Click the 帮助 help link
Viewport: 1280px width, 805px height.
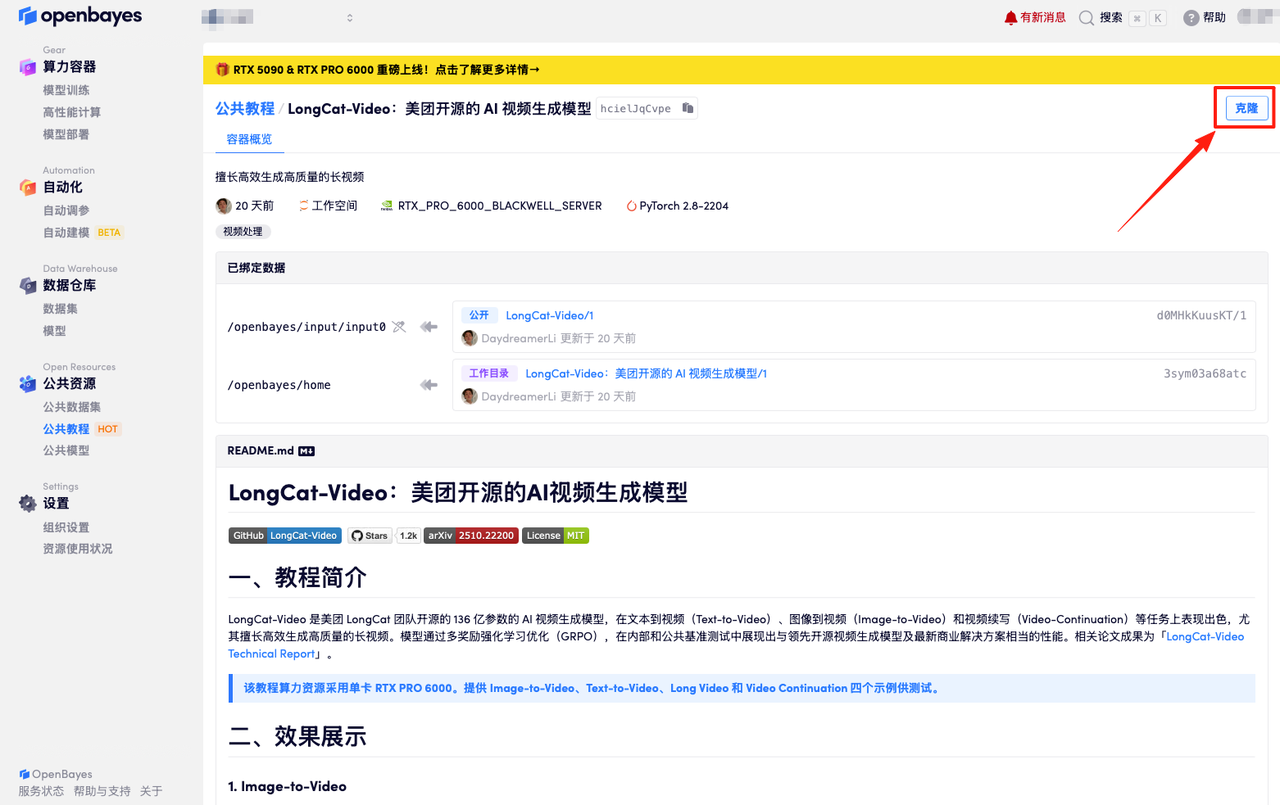click(x=1214, y=18)
